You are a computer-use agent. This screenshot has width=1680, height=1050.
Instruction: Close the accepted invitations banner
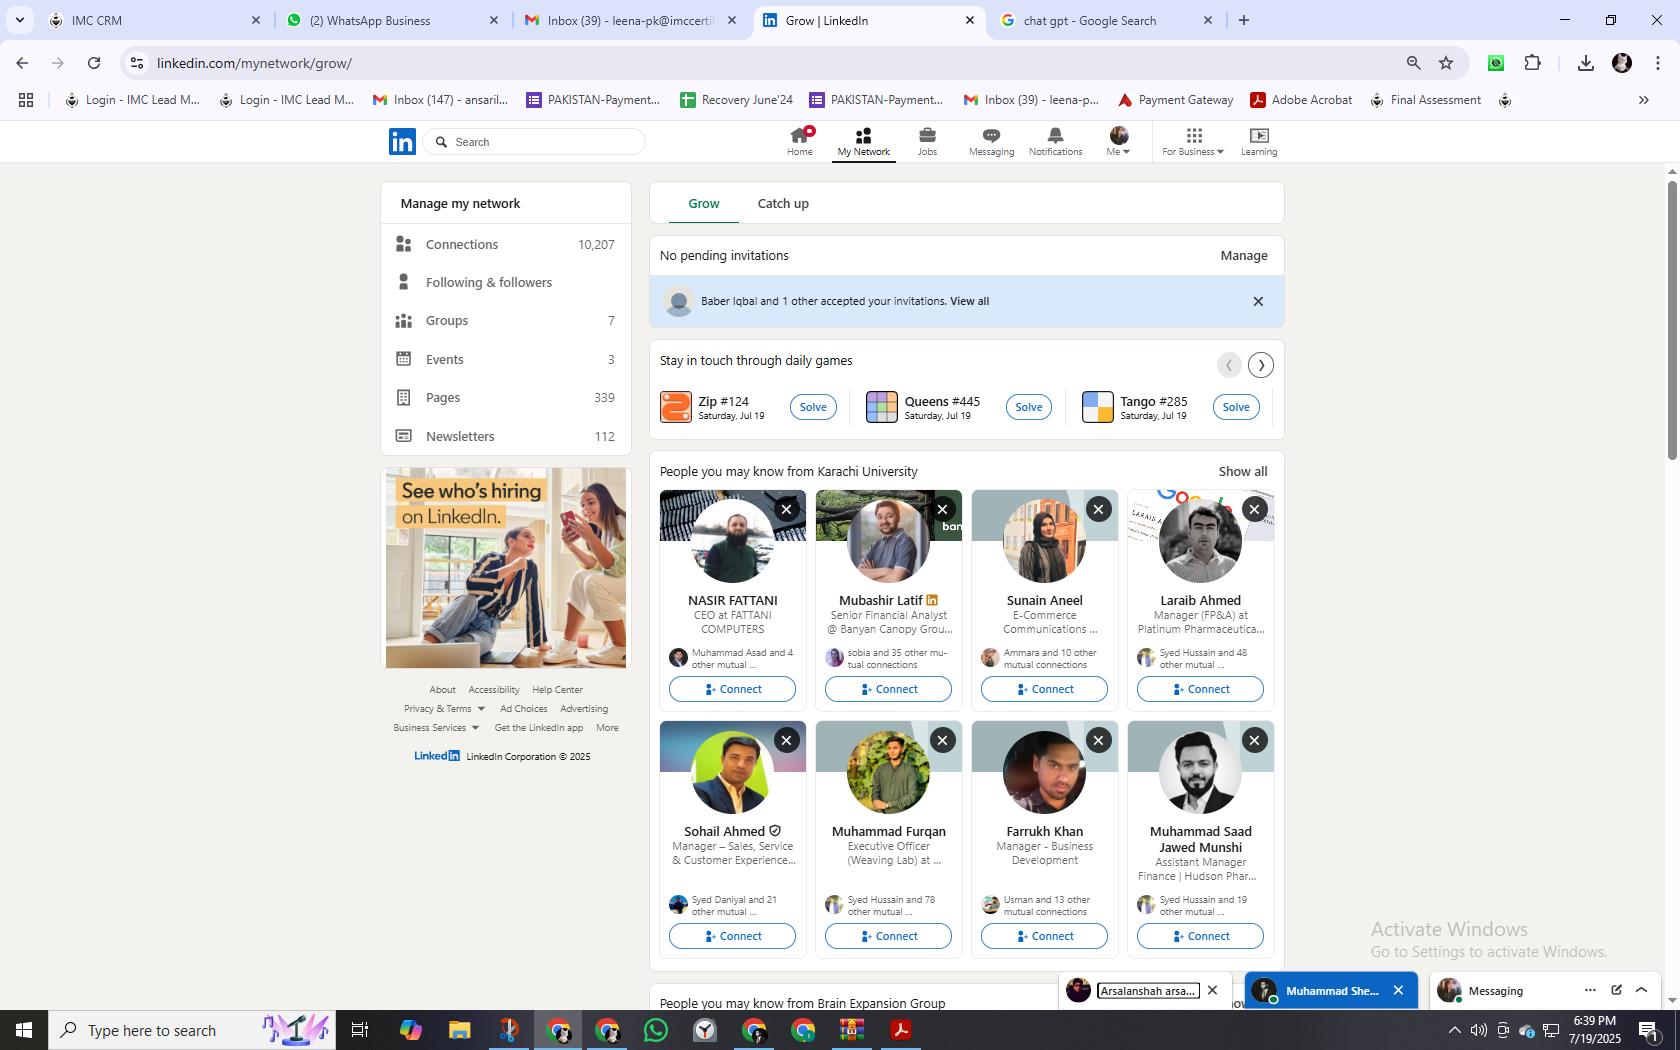[x=1258, y=301]
